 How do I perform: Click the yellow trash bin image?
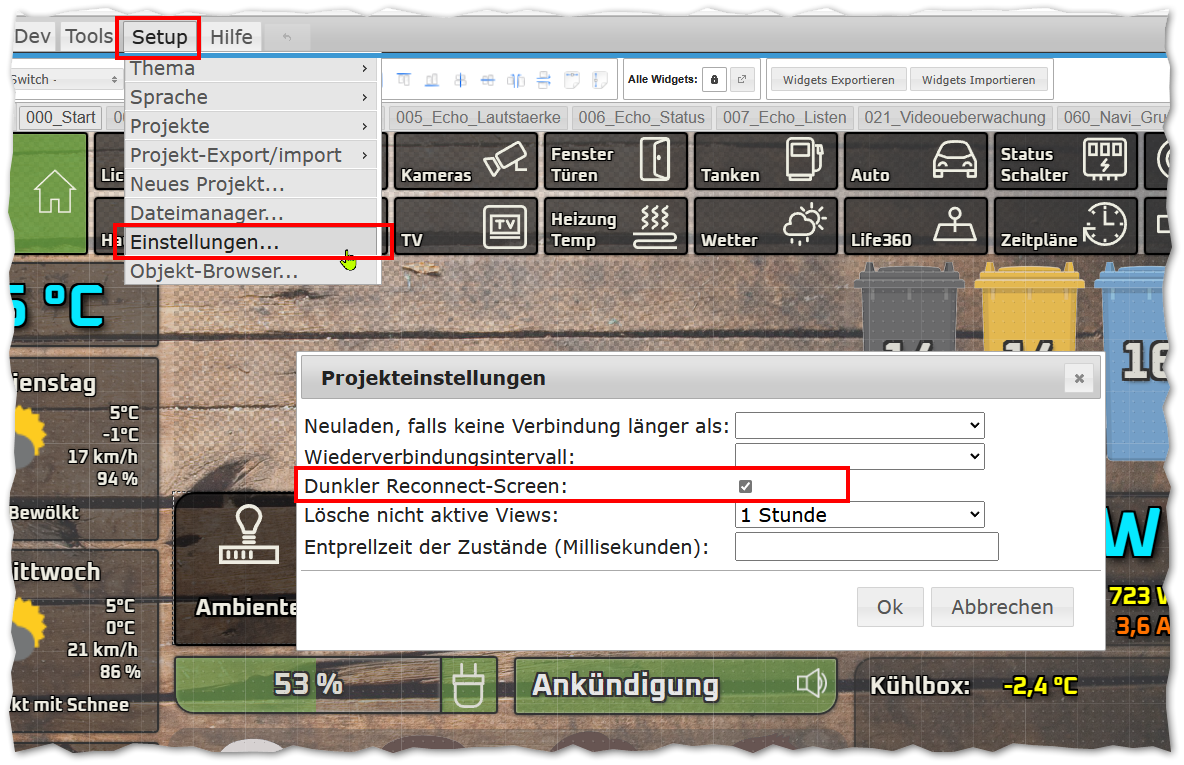(x=1029, y=307)
